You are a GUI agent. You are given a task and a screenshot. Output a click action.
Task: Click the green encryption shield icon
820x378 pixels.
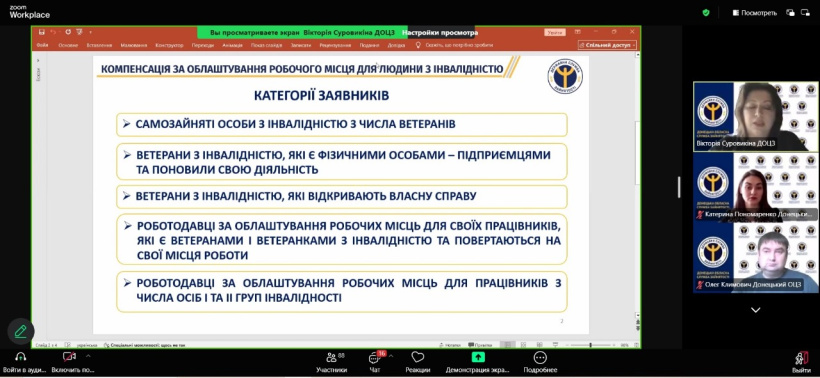pos(706,13)
